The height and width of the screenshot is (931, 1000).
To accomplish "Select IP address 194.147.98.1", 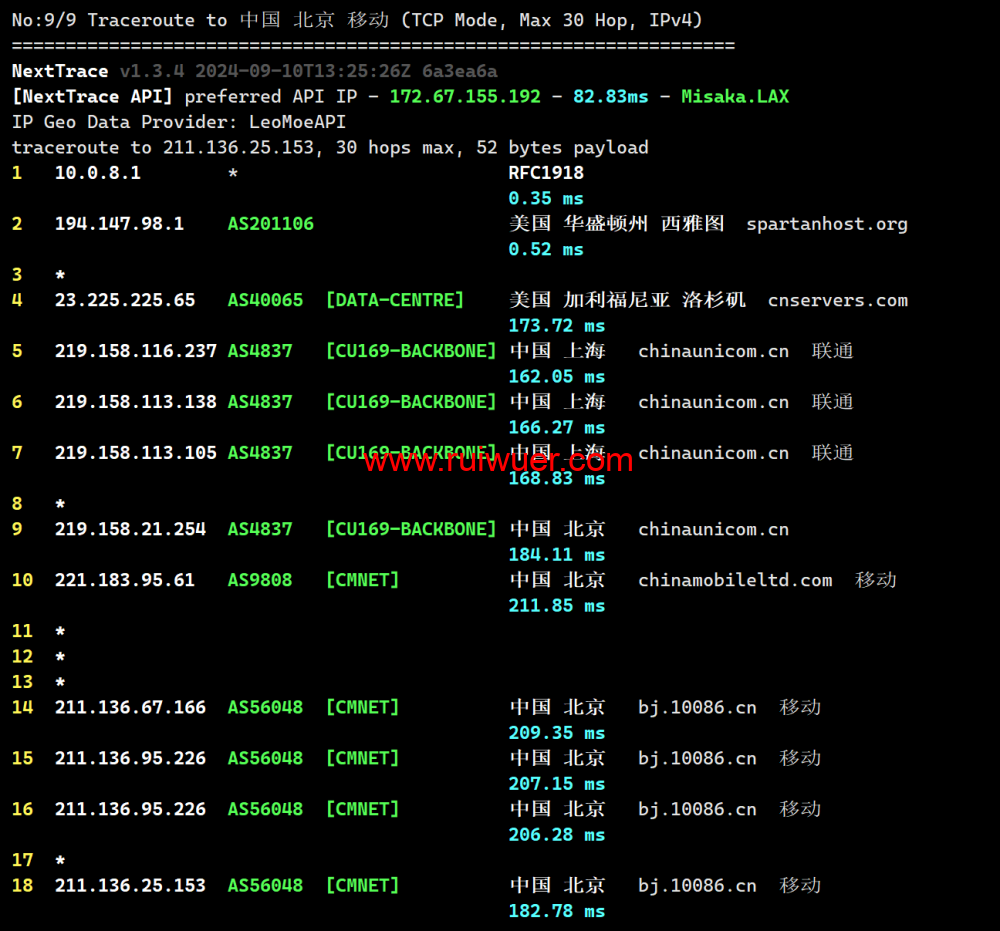I will click(119, 224).
